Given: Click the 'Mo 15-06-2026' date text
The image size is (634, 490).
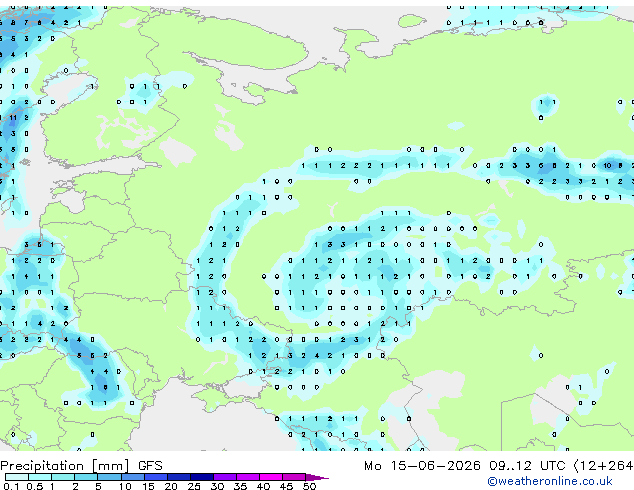Looking at the screenshot, I should pos(423,466).
